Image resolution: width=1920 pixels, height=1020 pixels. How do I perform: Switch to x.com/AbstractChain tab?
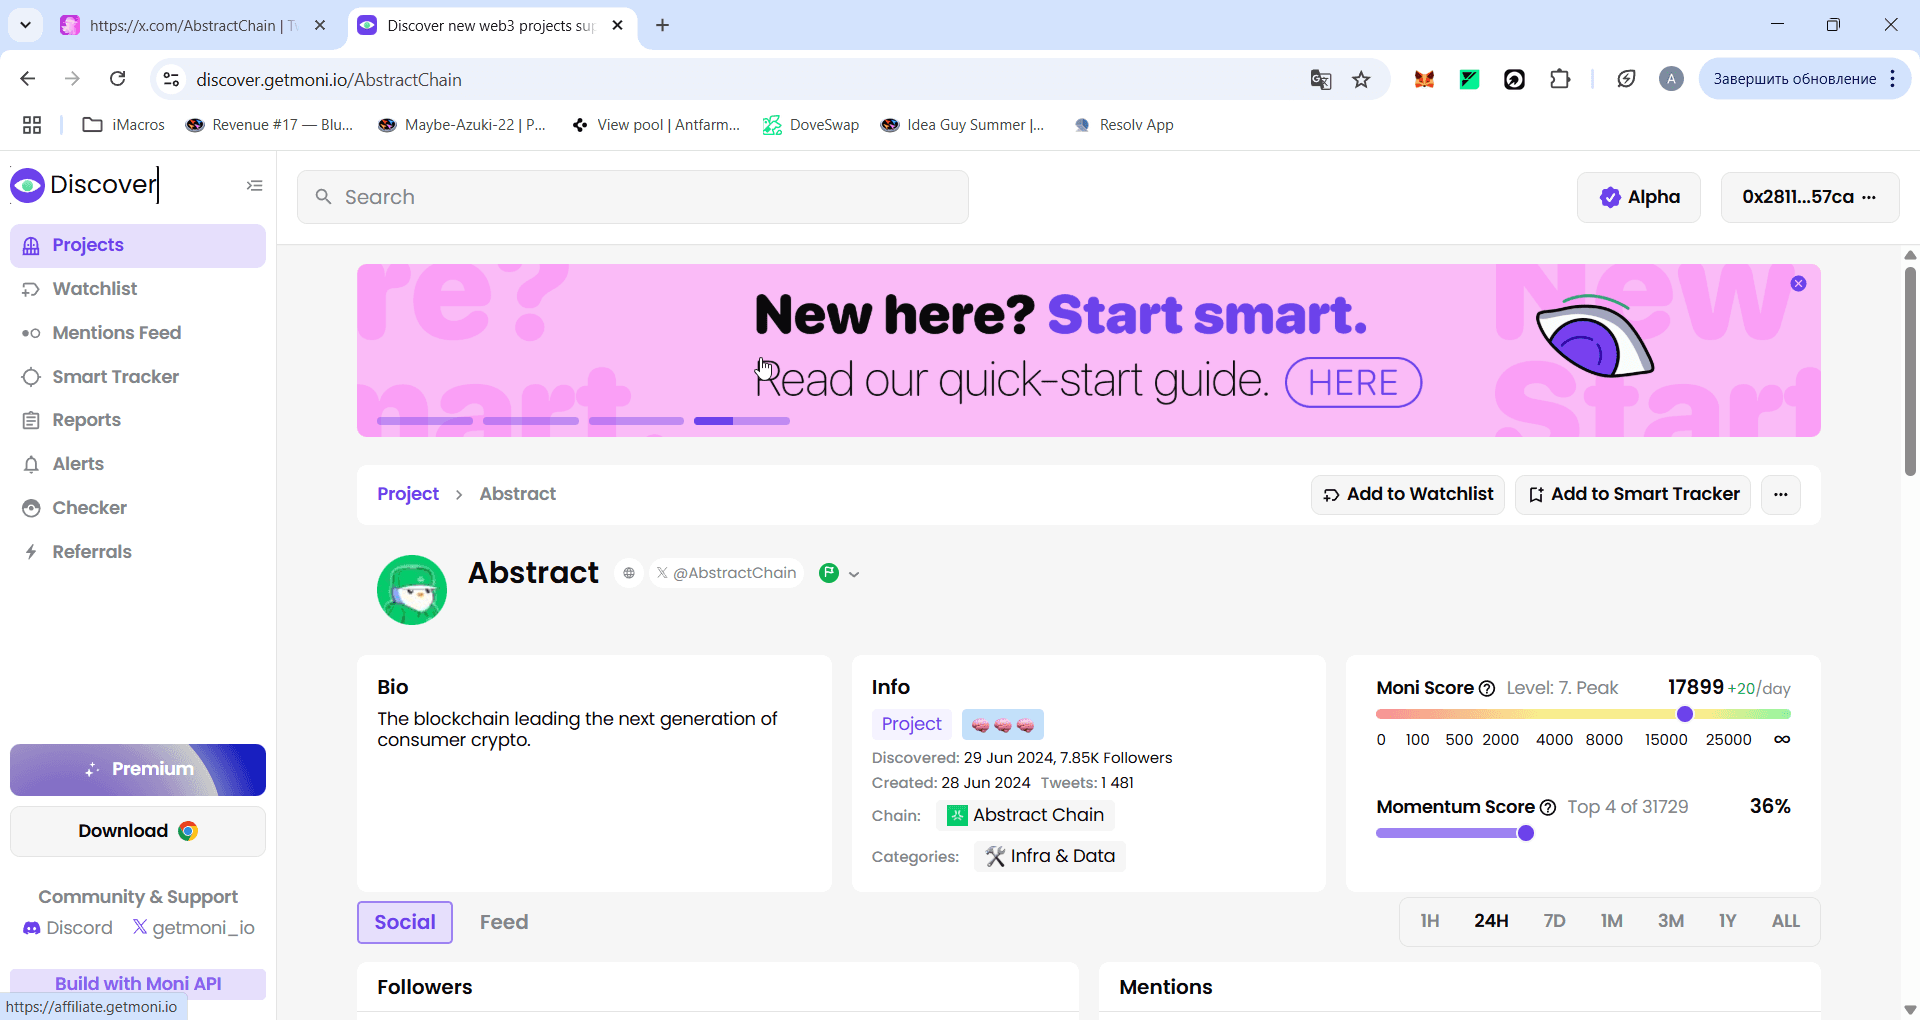[x=193, y=26]
